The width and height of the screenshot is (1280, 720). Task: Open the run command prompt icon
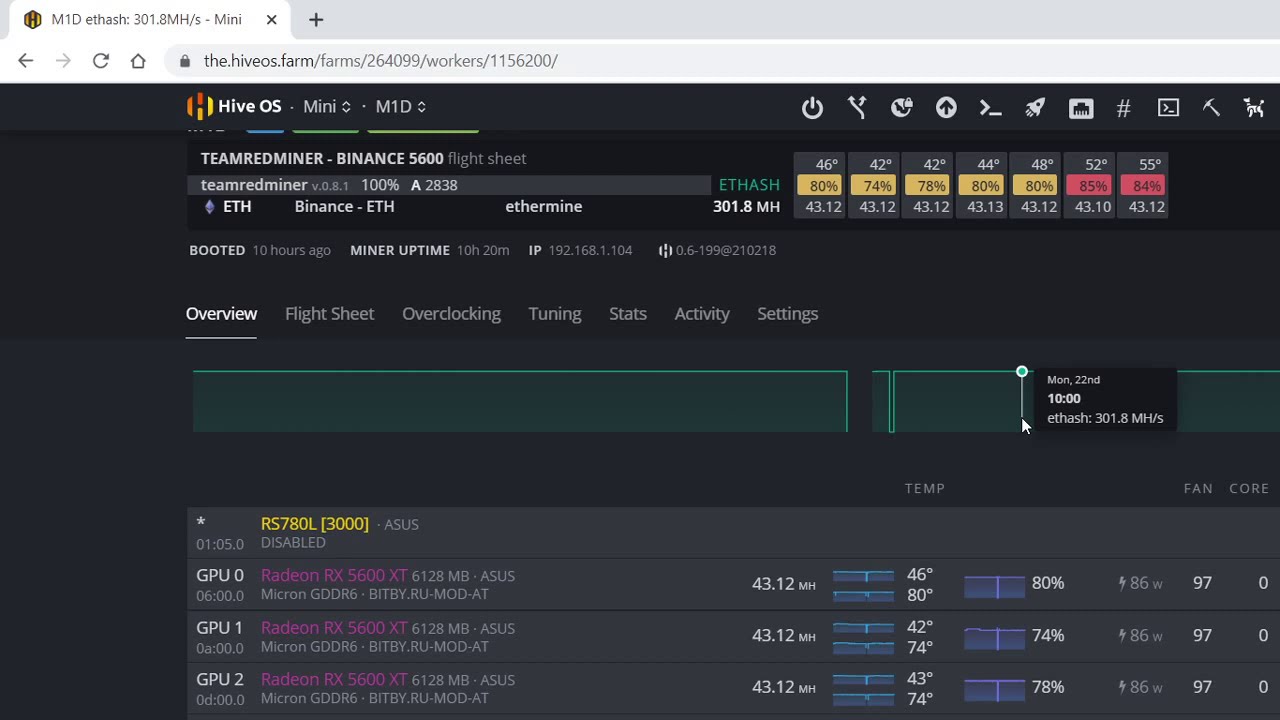point(990,108)
